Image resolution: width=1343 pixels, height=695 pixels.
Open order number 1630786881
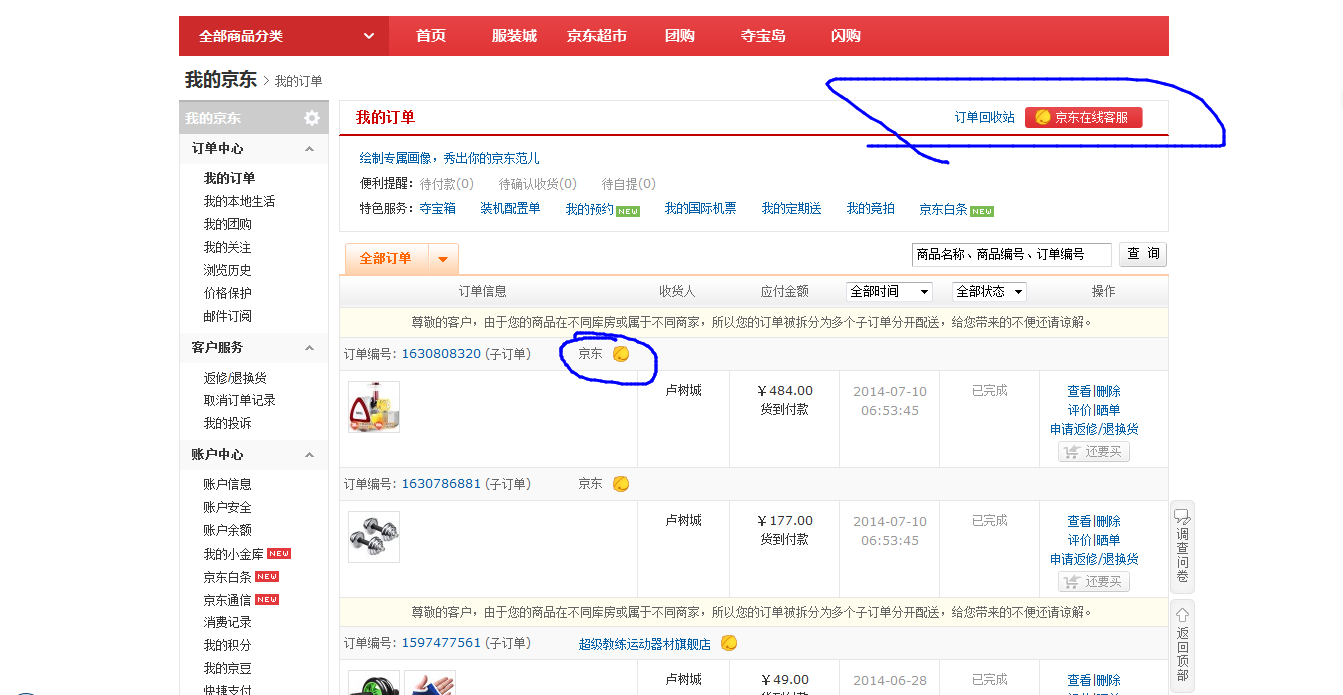tap(441, 484)
